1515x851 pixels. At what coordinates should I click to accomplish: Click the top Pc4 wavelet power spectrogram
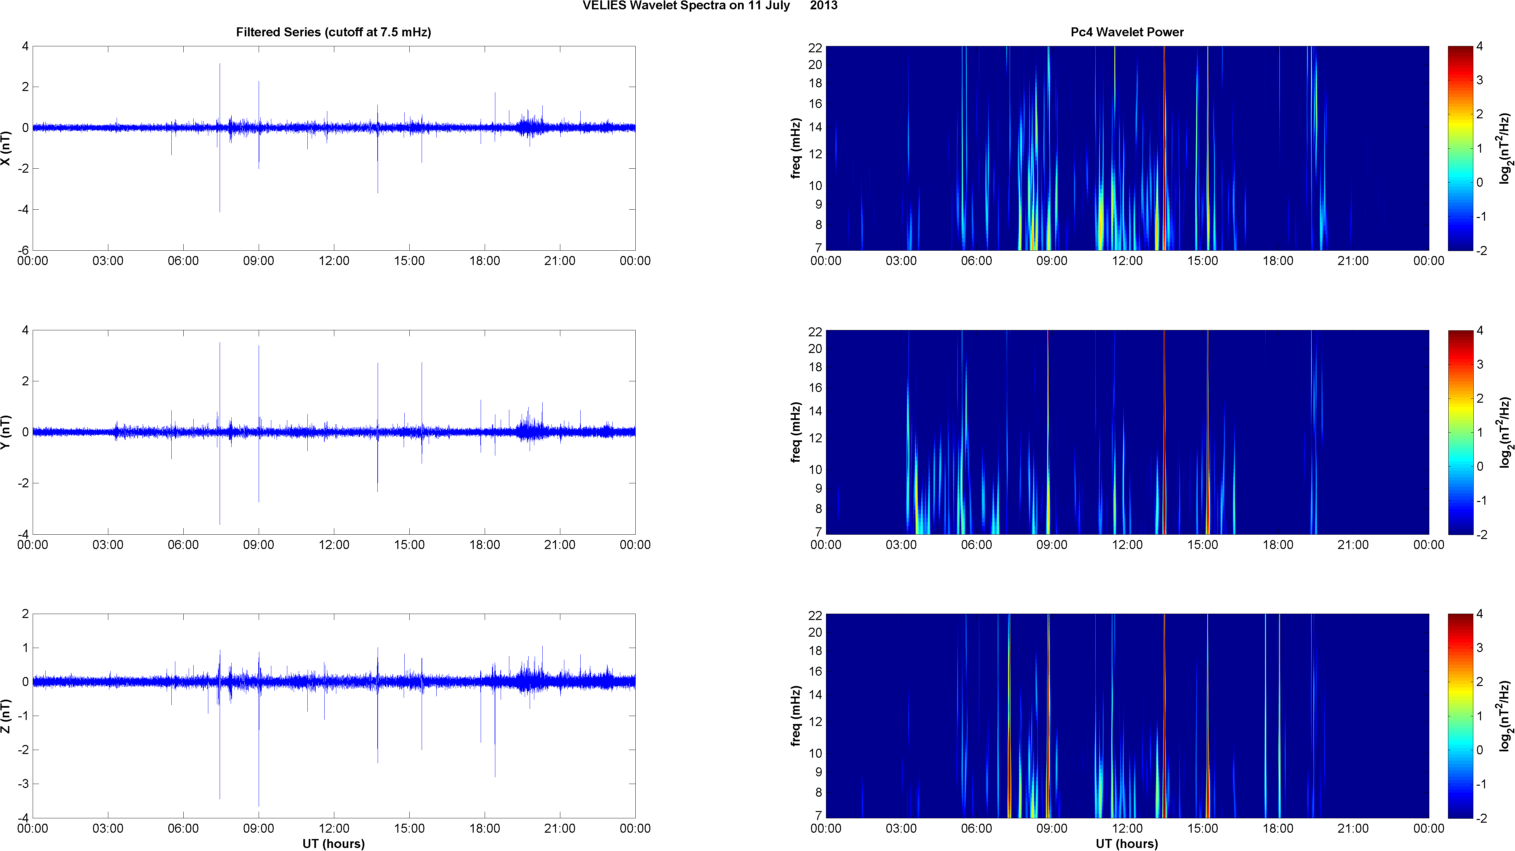(1126, 148)
